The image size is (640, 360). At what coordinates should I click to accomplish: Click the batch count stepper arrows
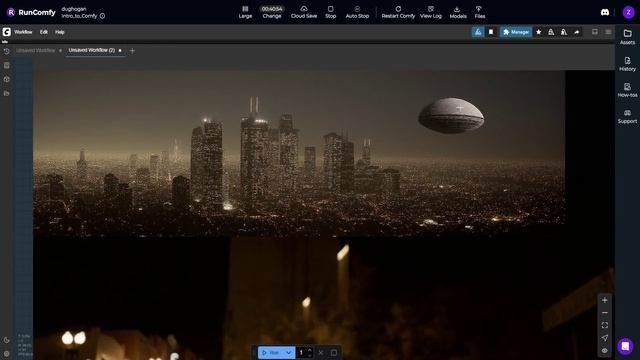tap(310, 352)
